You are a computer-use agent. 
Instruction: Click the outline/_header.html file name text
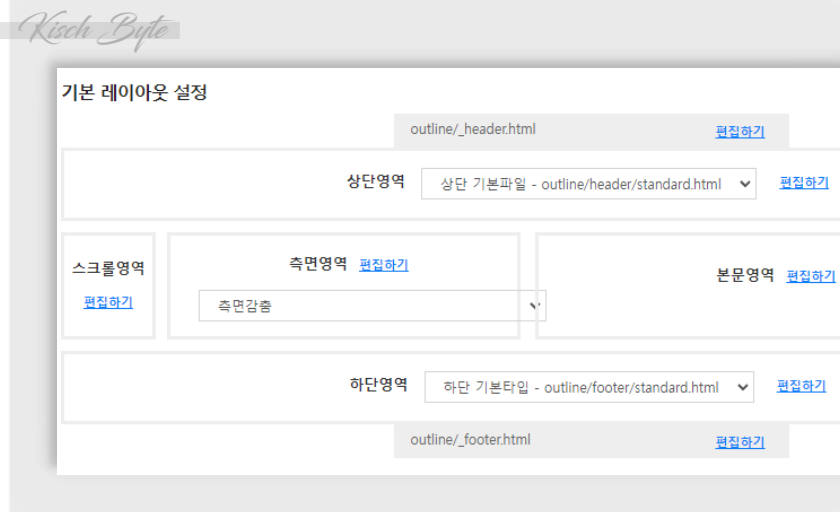click(473, 130)
